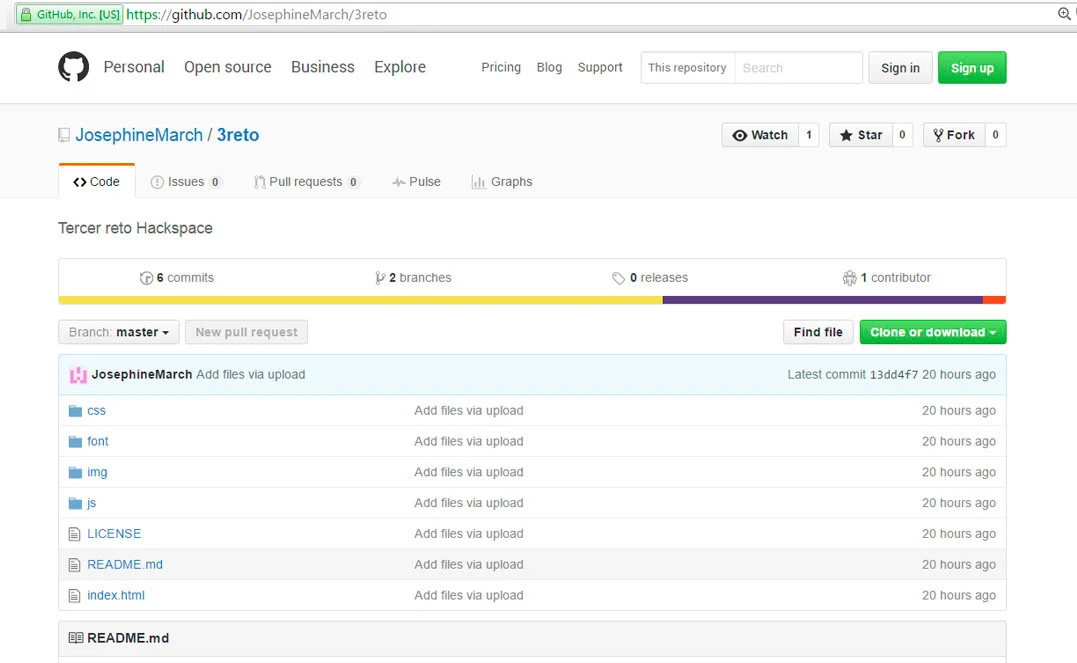The image size is (1077, 663).
Task: Click the README.md file icon in list
Action: point(74,565)
